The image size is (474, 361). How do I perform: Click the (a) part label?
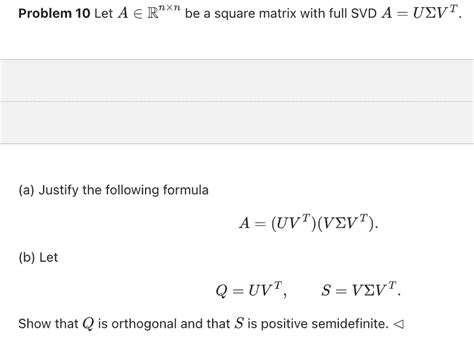[26, 190]
